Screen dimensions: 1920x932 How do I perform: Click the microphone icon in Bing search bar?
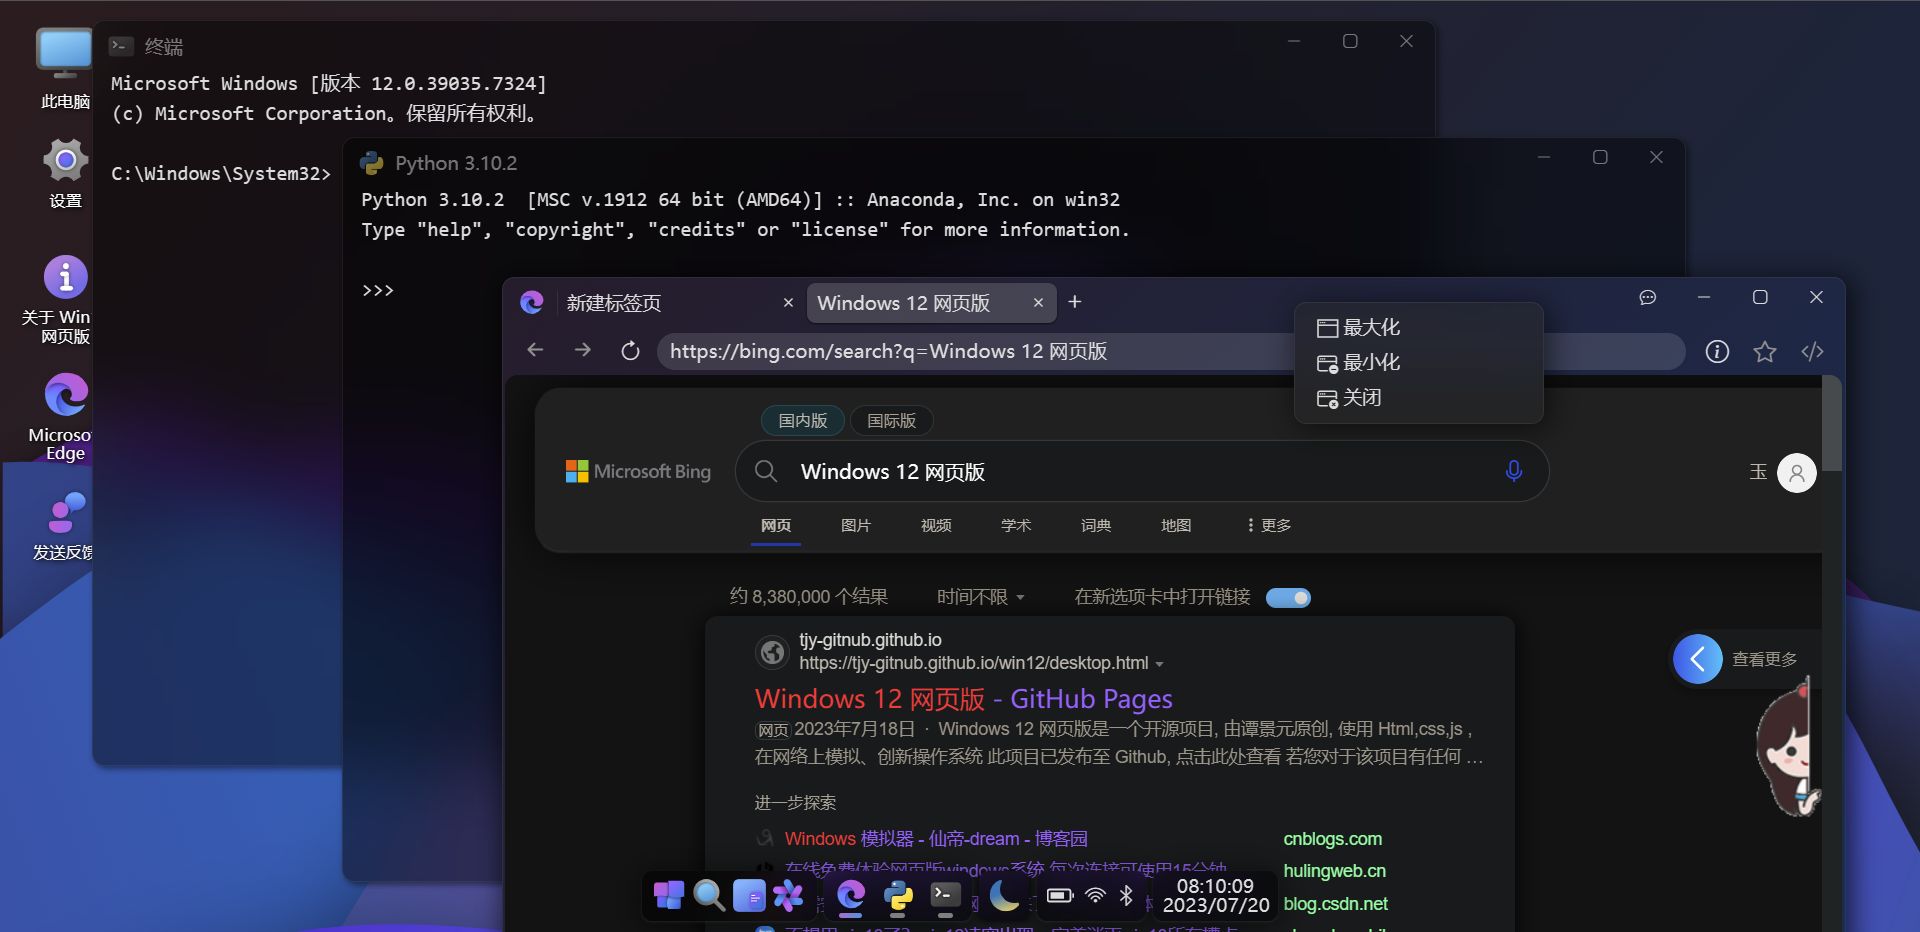coord(1513,471)
